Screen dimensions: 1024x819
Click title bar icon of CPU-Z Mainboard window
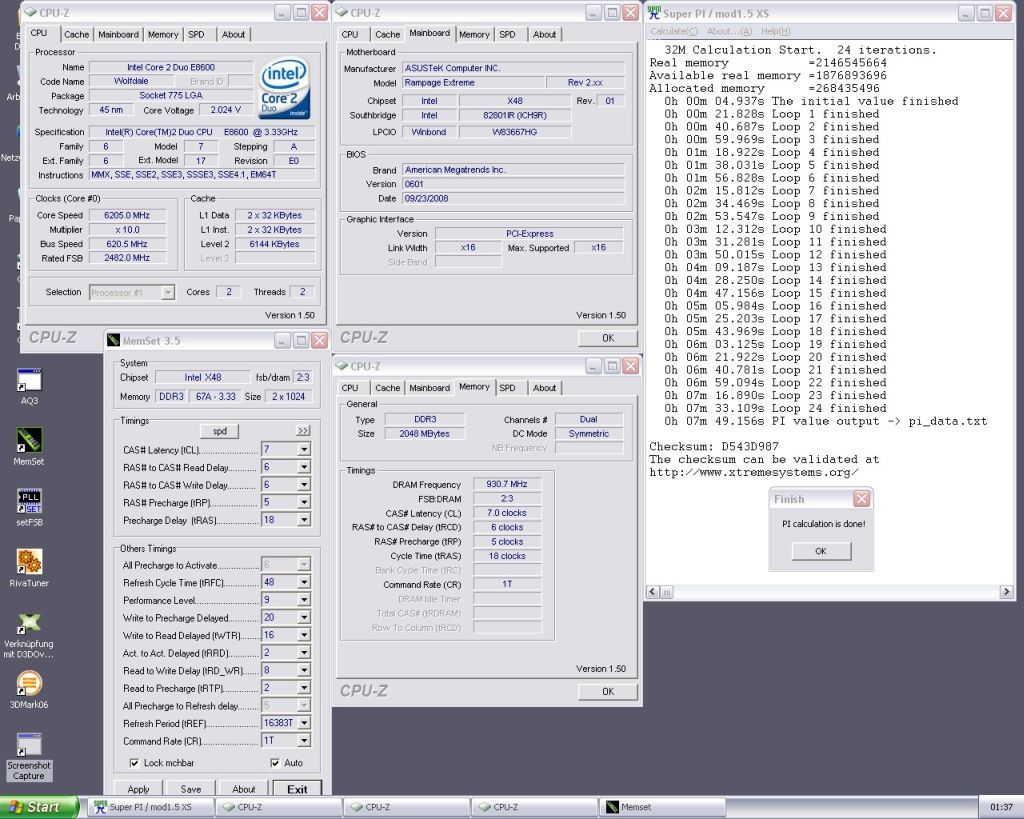point(342,12)
